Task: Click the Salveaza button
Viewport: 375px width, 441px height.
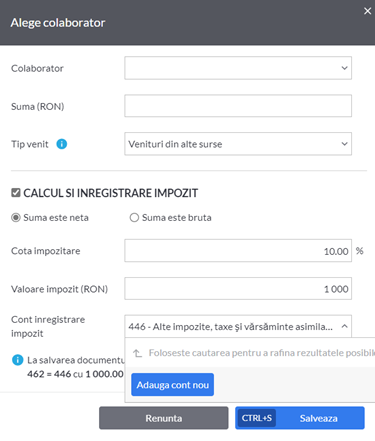Action: click(300, 418)
